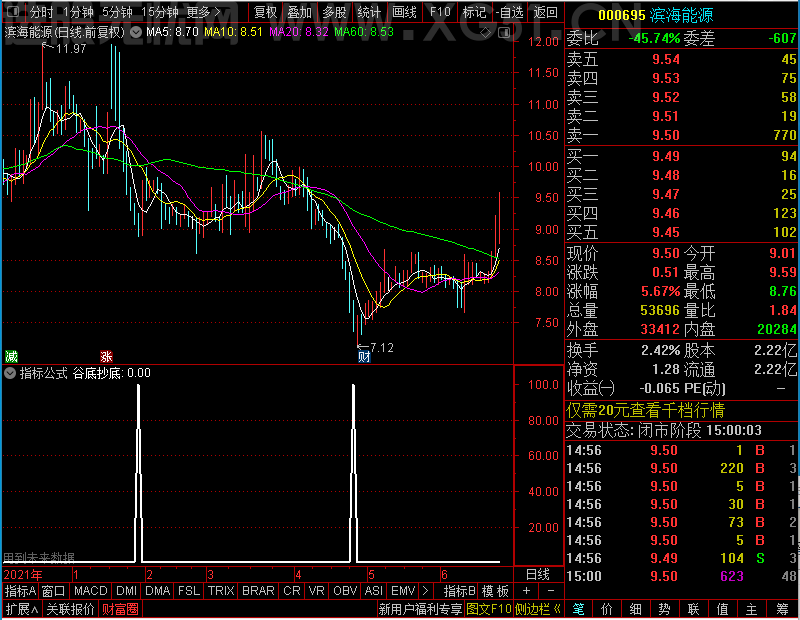The width and height of the screenshot is (800, 620).
Task: Select the 细 details tab
Action: point(636,609)
